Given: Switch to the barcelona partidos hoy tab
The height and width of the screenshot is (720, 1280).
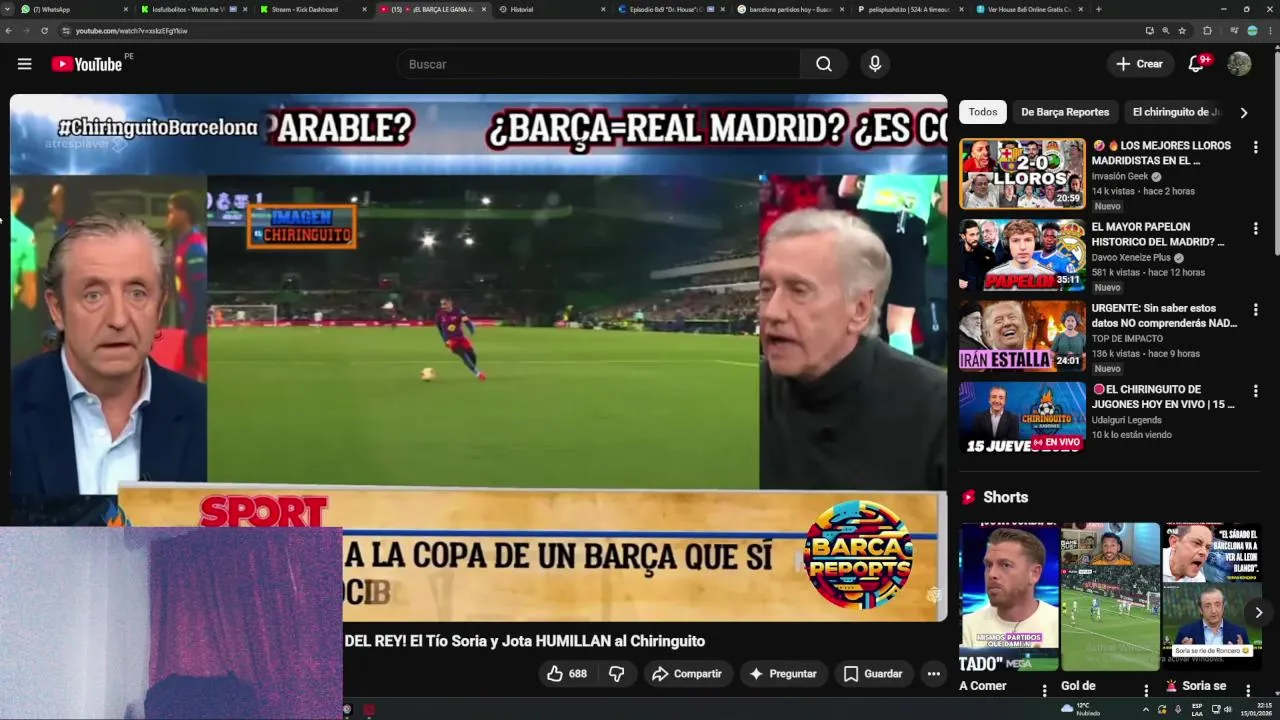Looking at the screenshot, I should click(x=789, y=9).
